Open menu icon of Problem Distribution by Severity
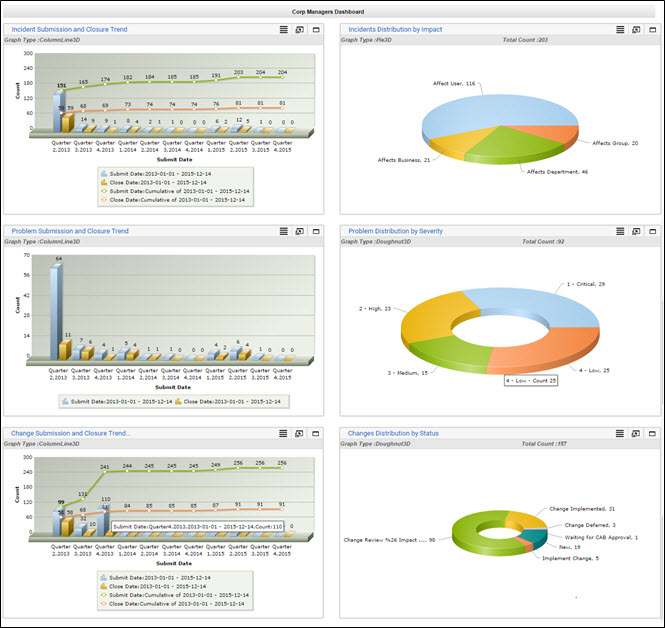The height and width of the screenshot is (628, 665). [x=620, y=231]
